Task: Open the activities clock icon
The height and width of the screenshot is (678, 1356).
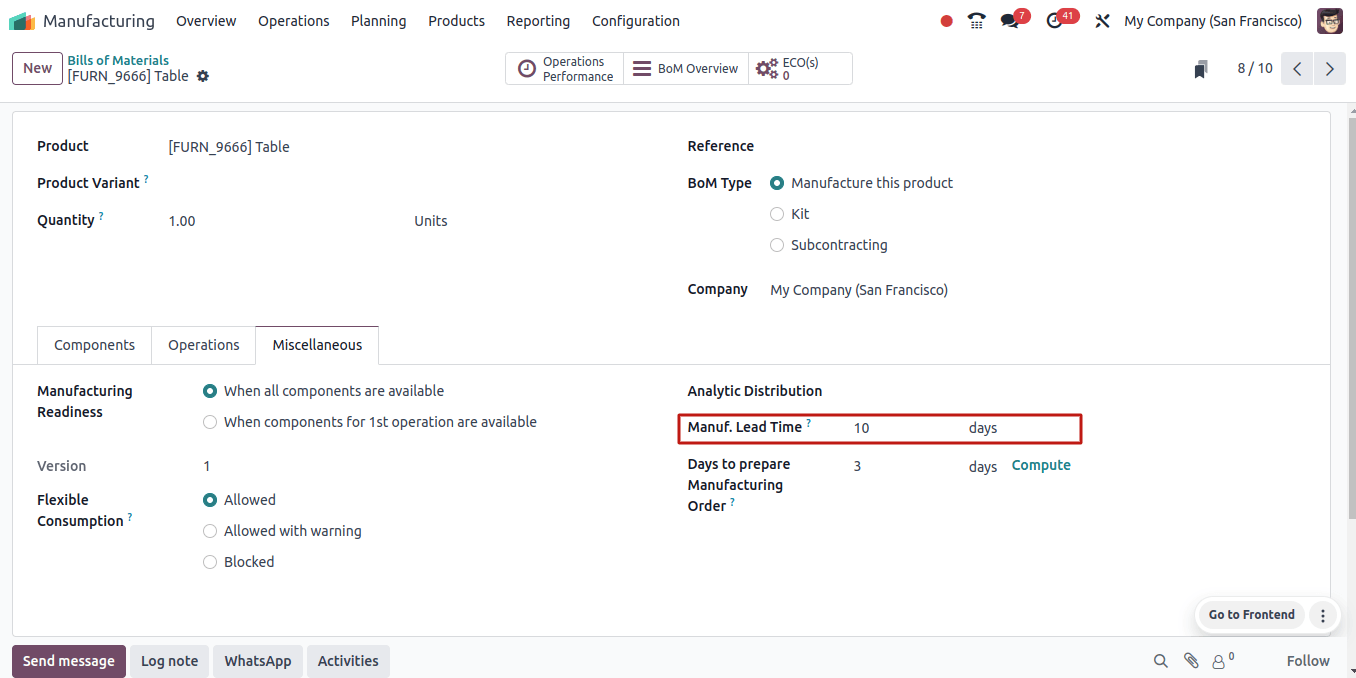Action: pyautogui.click(x=1054, y=21)
